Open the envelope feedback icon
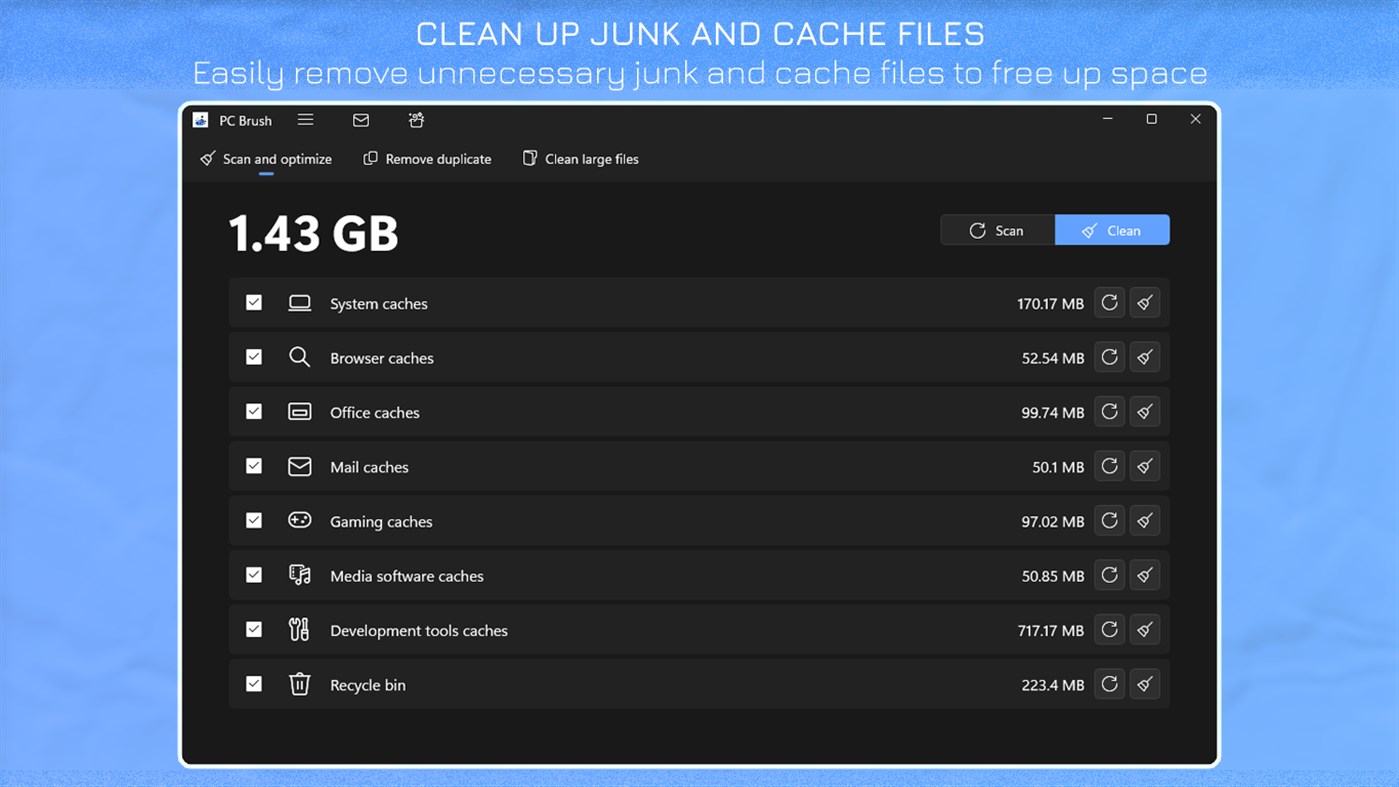The height and width of the screenshot is (787, 1399). [360, 120]
